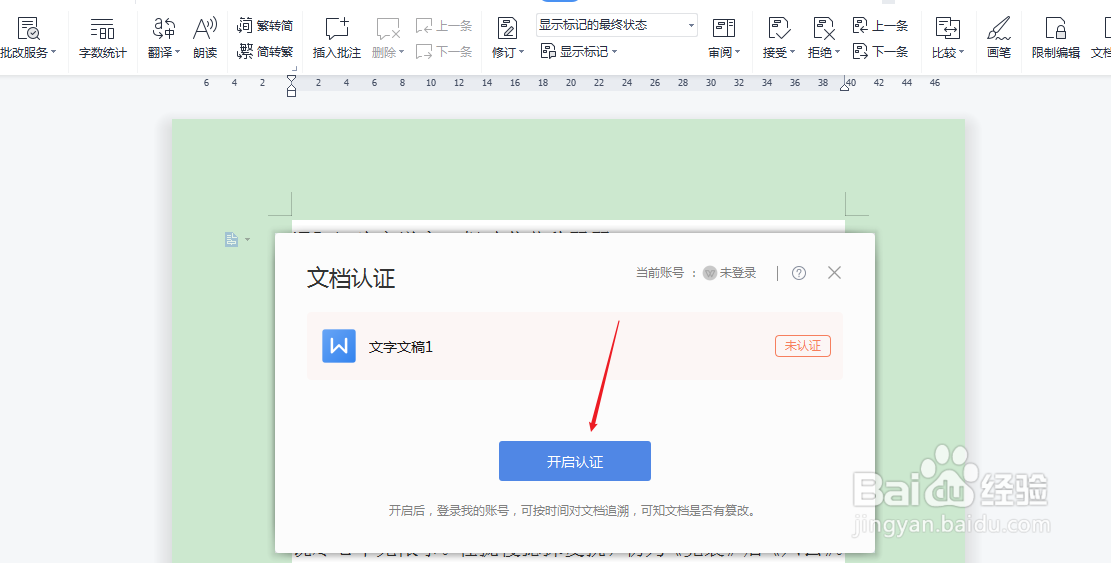The height and width of the screenshot is (563, 1111).
Task: Click the 文档认证 dialog title
Action: click(351, 278)
